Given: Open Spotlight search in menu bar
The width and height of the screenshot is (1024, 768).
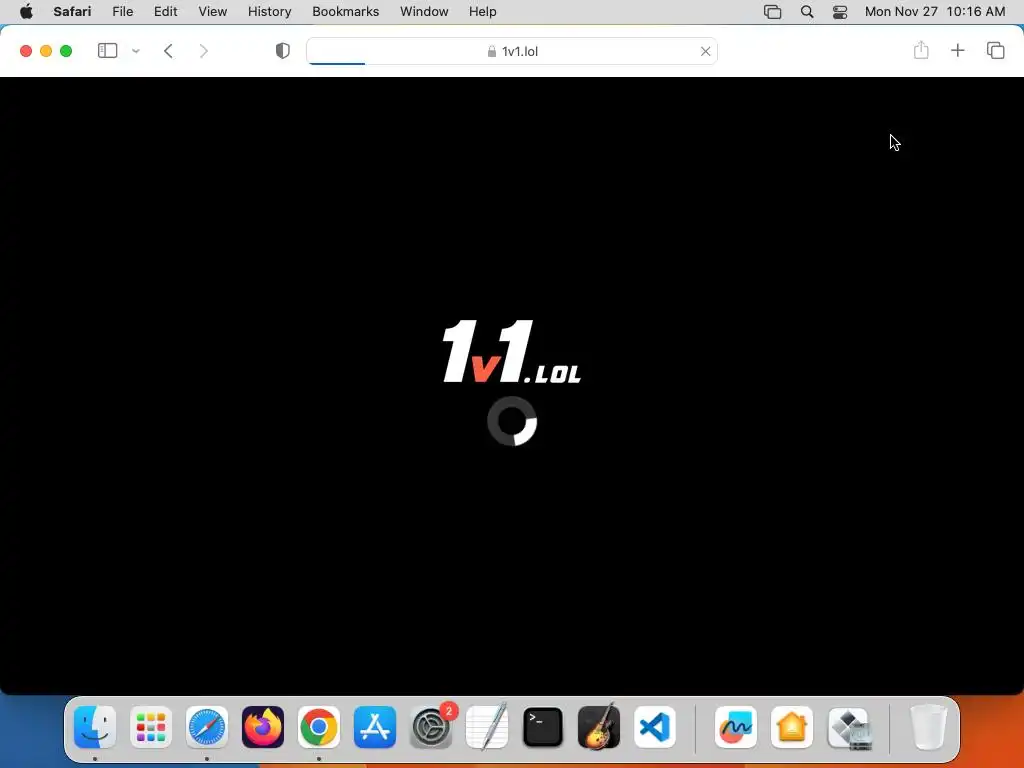Looking at the screenshot, I should pos(807,12).
